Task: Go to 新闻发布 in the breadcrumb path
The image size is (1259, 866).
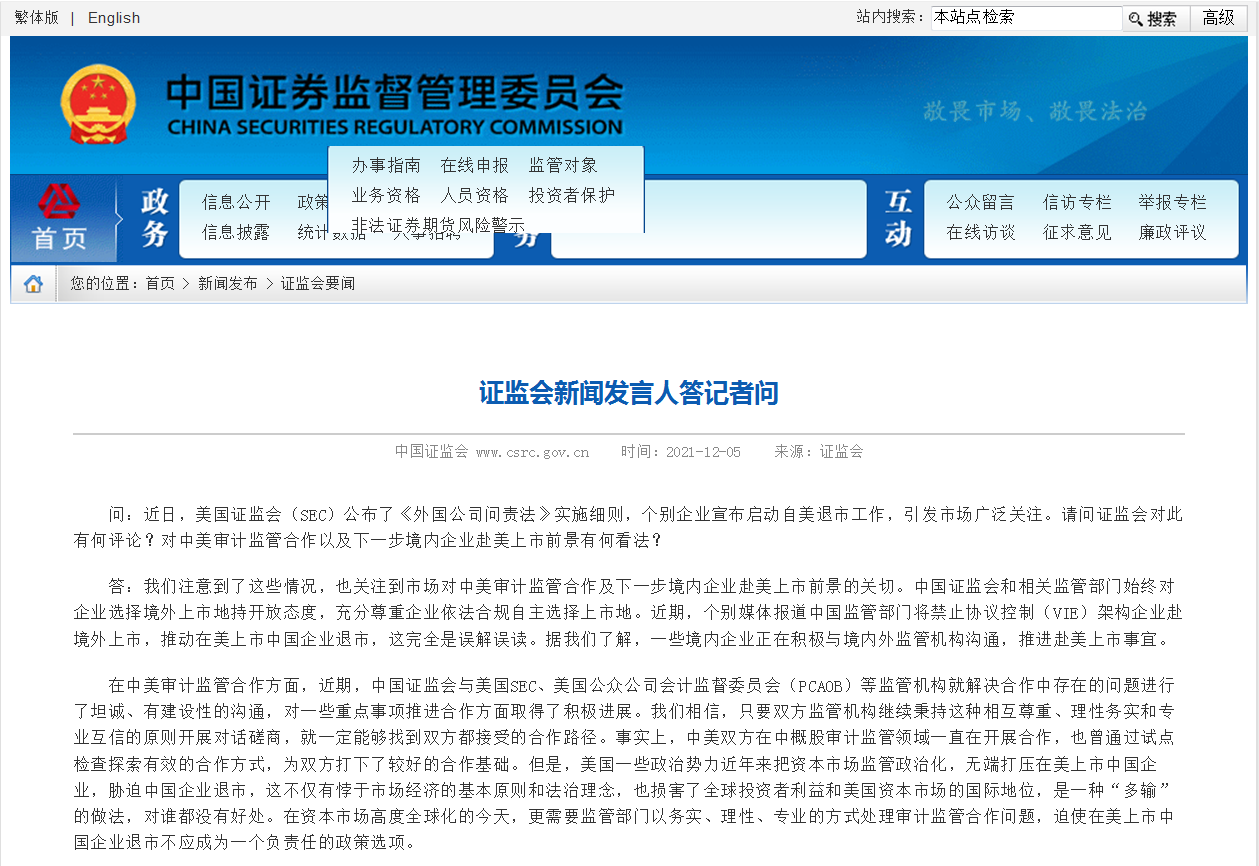Action: [227, 284]
